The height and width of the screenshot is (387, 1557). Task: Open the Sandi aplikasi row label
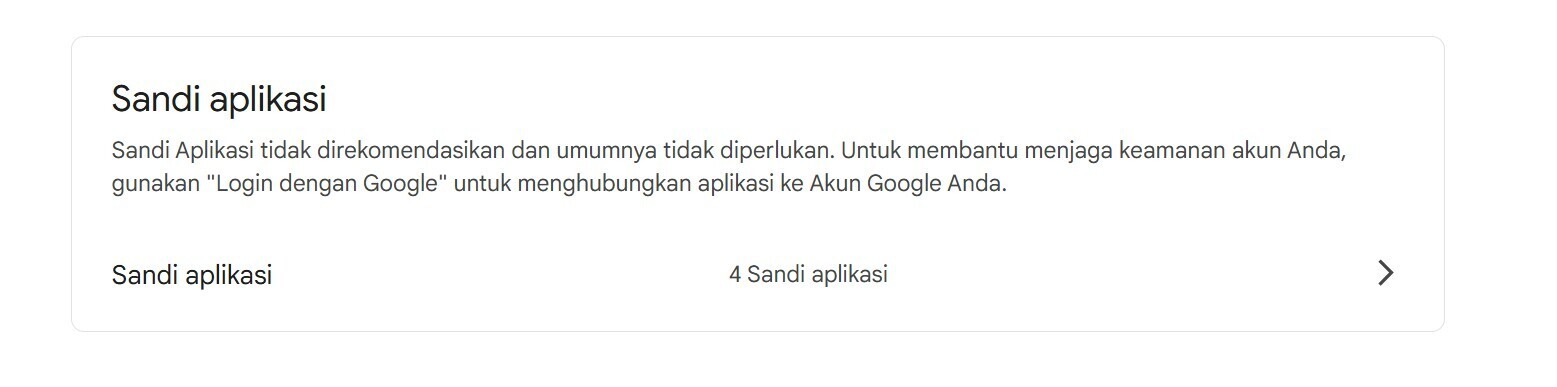tap(192, 275)
